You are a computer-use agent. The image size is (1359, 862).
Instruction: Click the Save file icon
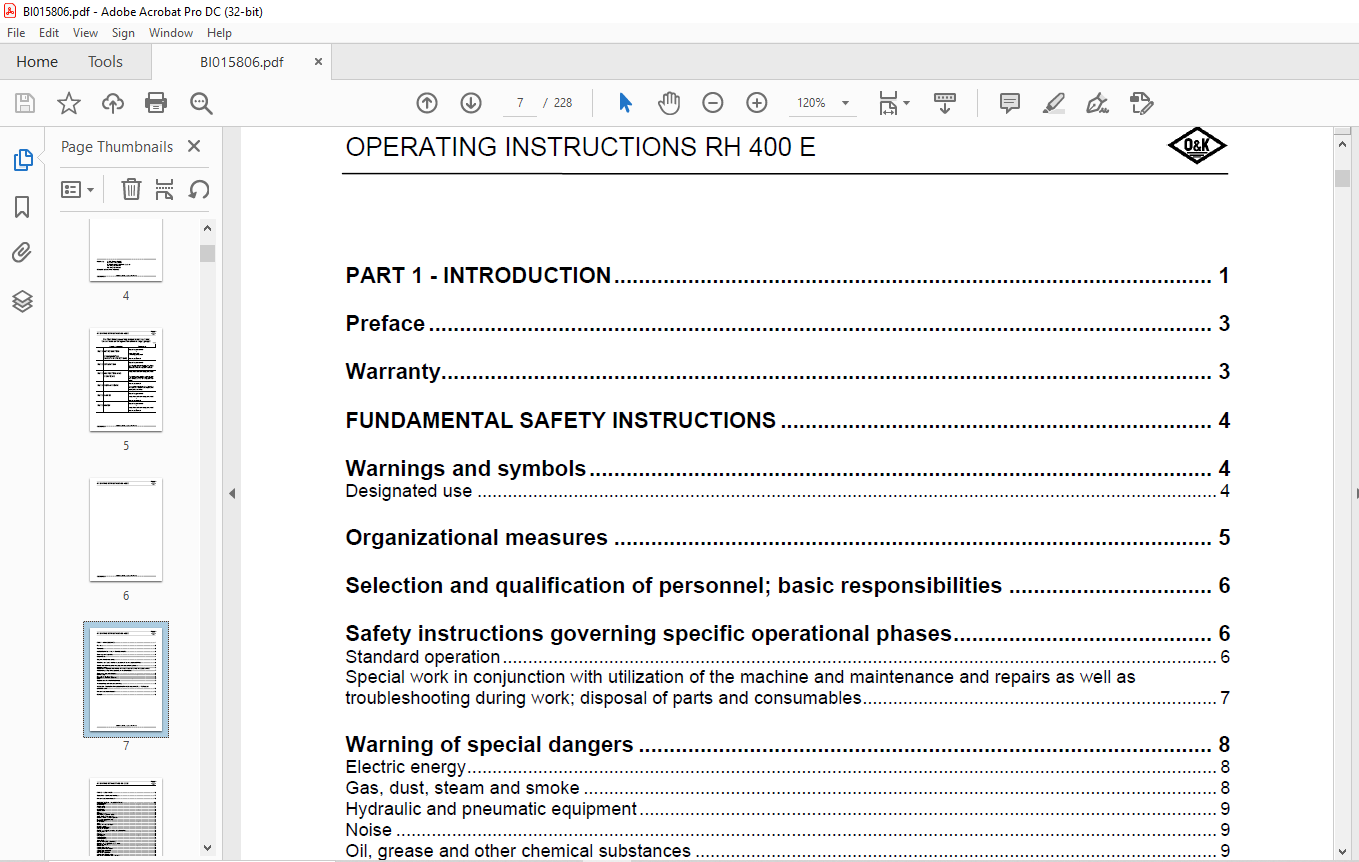click(x=24, y=103)
